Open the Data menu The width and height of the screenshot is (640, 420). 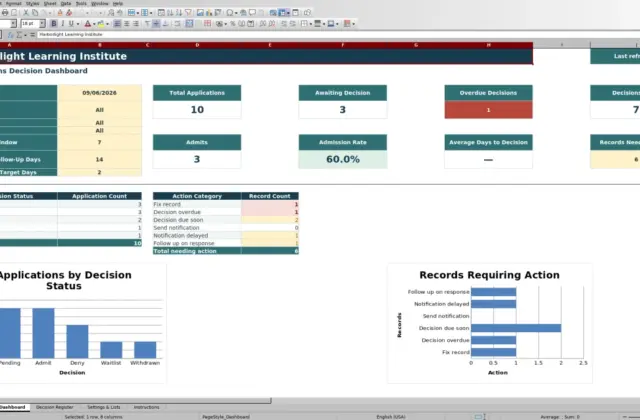(66, 3)
